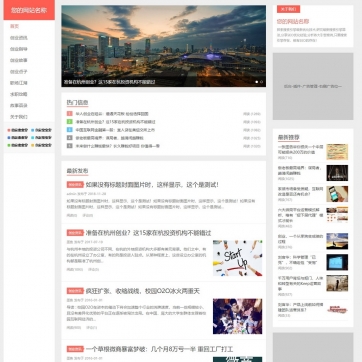Open the yellow chart thumbnail in 最新推荐
The image size is (362, 362).
[337, 152]
